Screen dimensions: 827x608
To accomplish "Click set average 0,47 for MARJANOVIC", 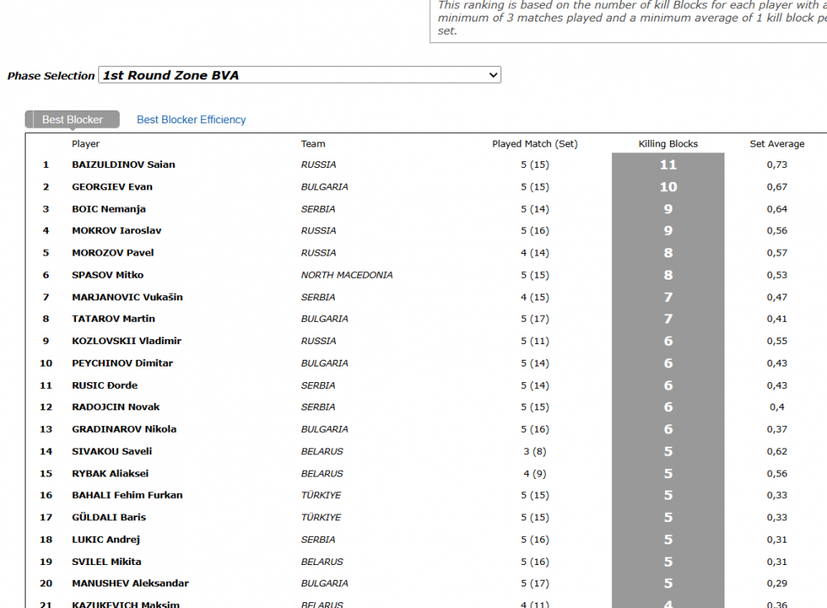I will tap(777, 297).
